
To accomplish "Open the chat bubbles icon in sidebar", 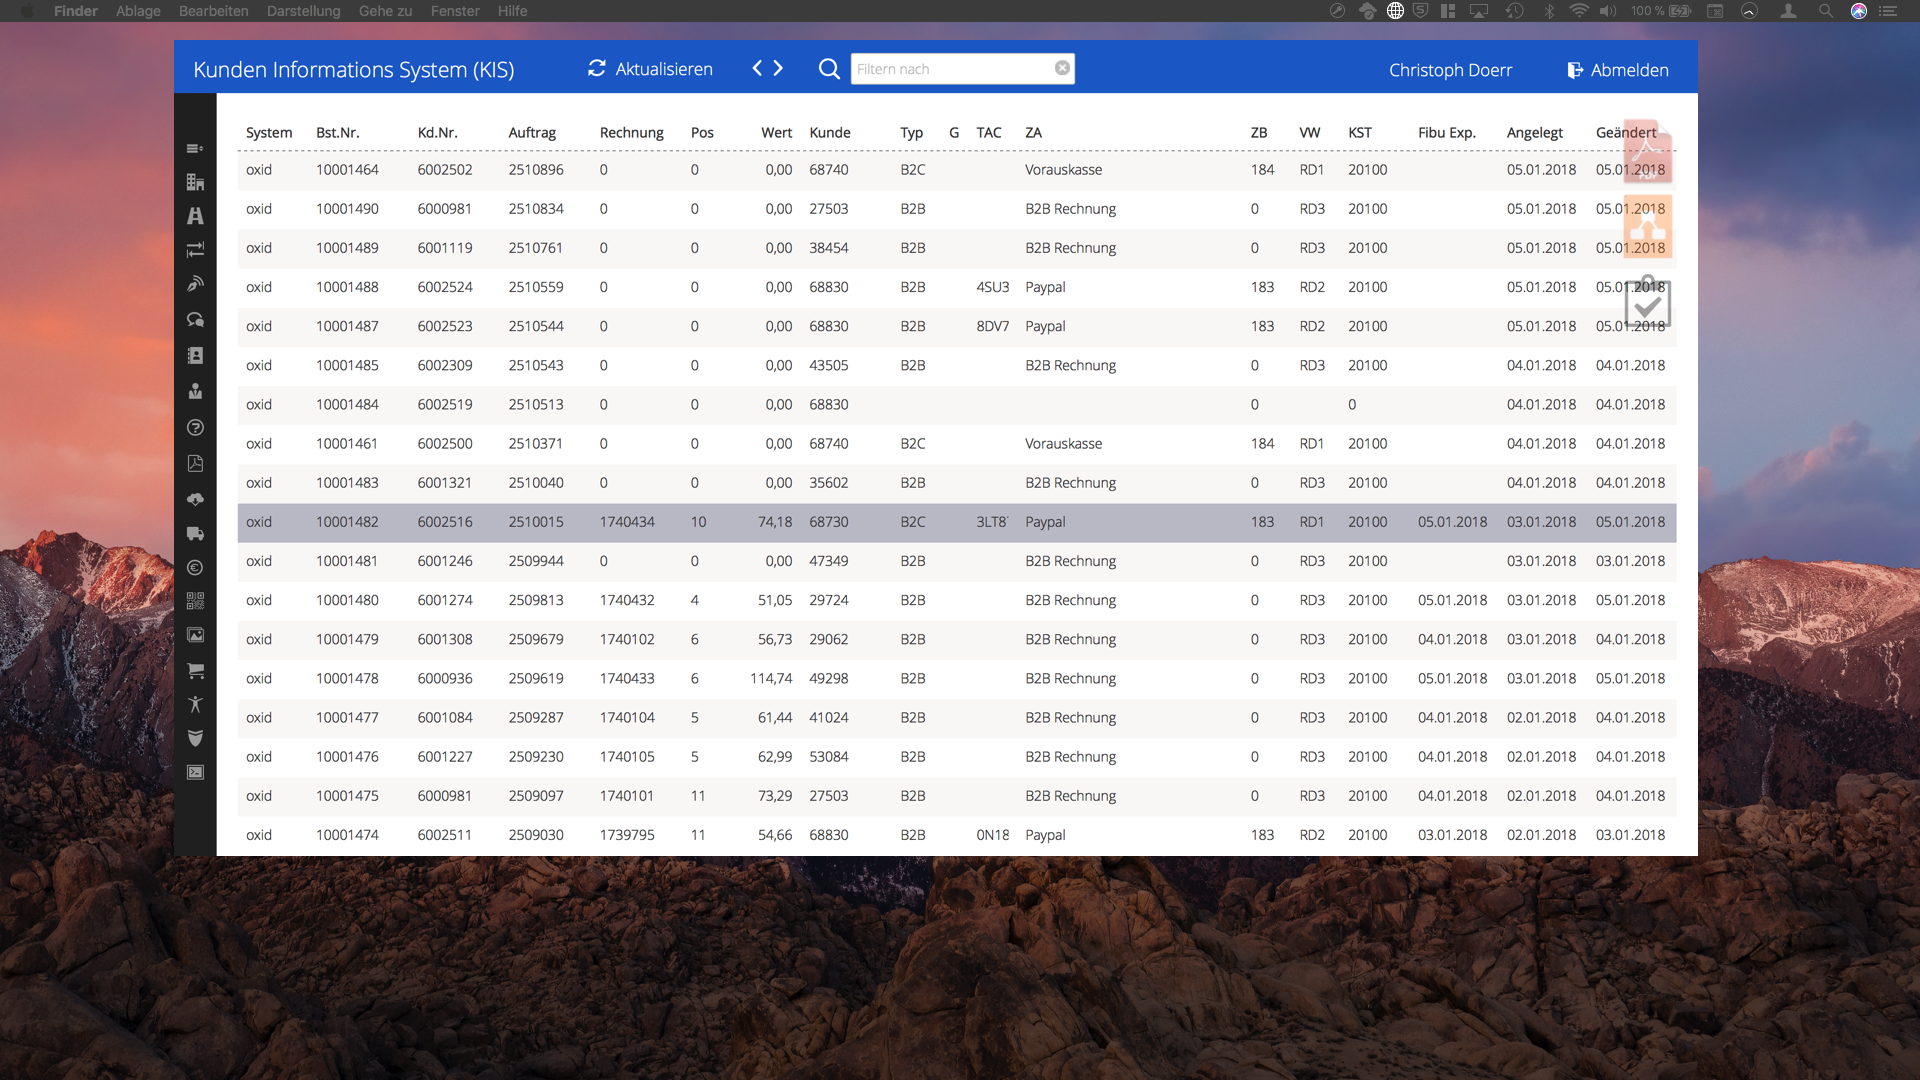I will (x=195, y=320).
